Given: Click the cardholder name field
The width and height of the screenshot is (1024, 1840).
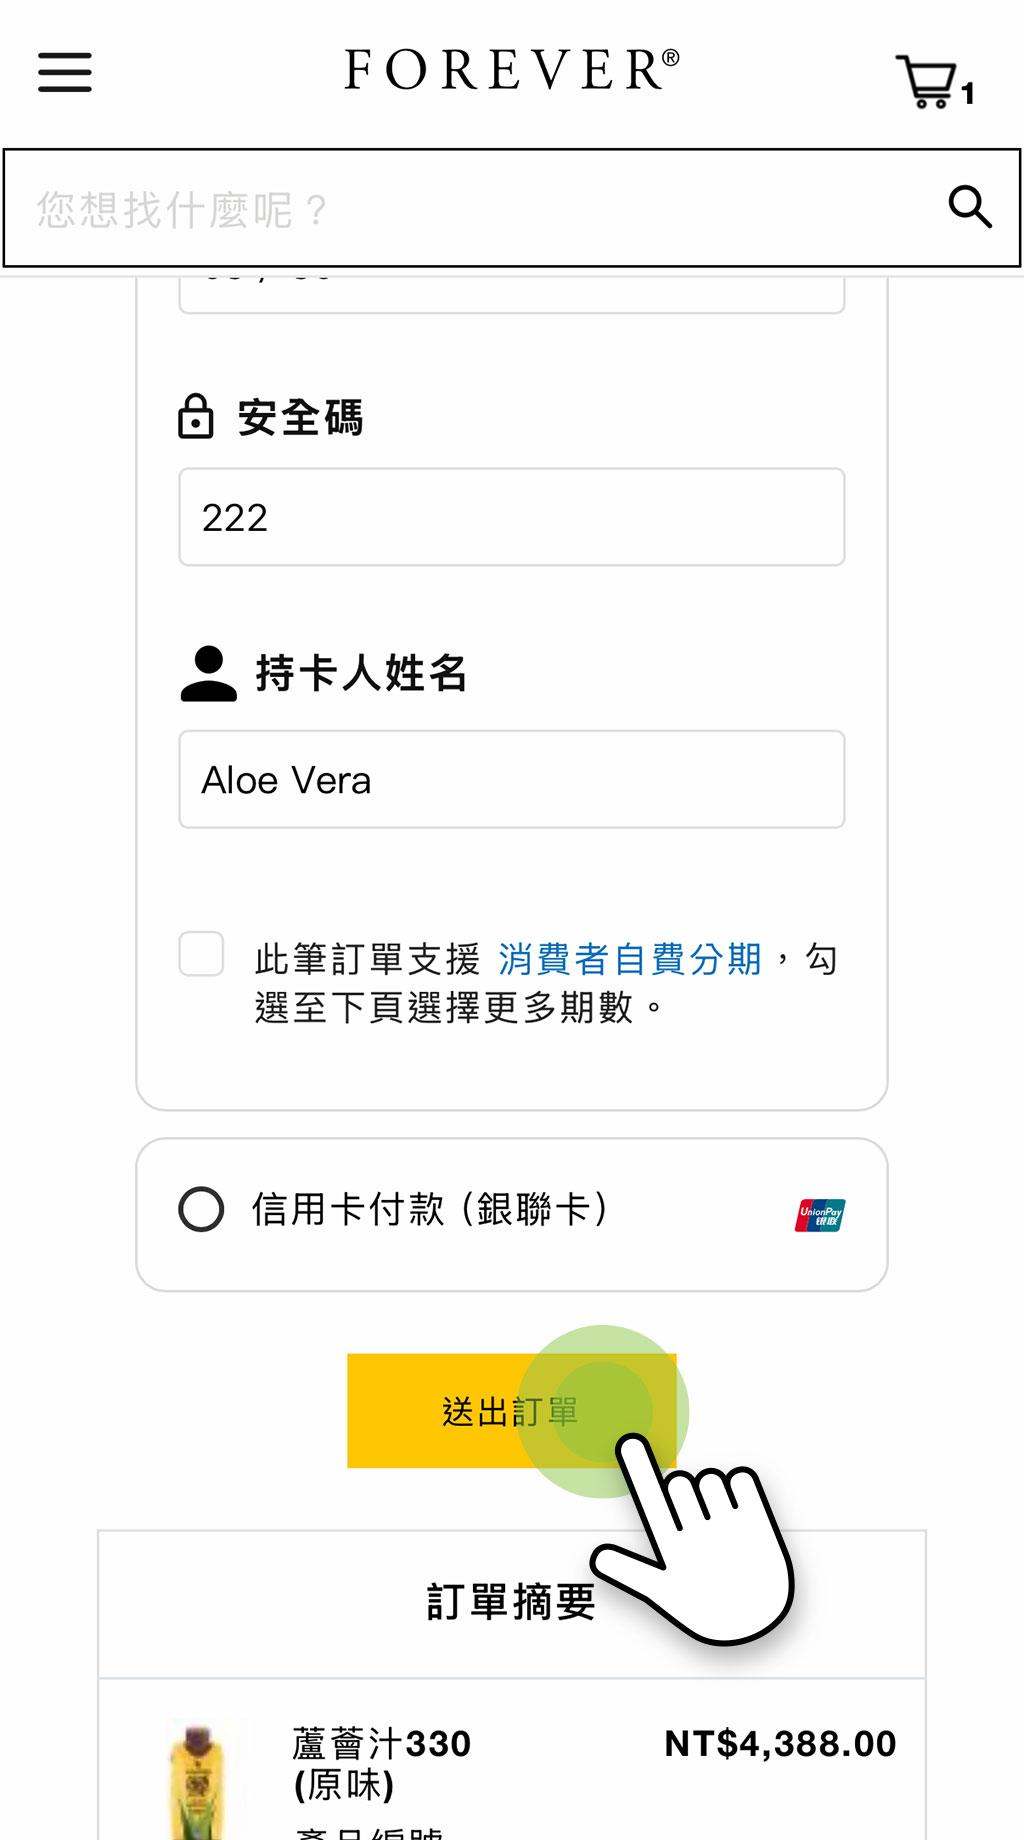Looking at the screenshot, I should 511,780.
